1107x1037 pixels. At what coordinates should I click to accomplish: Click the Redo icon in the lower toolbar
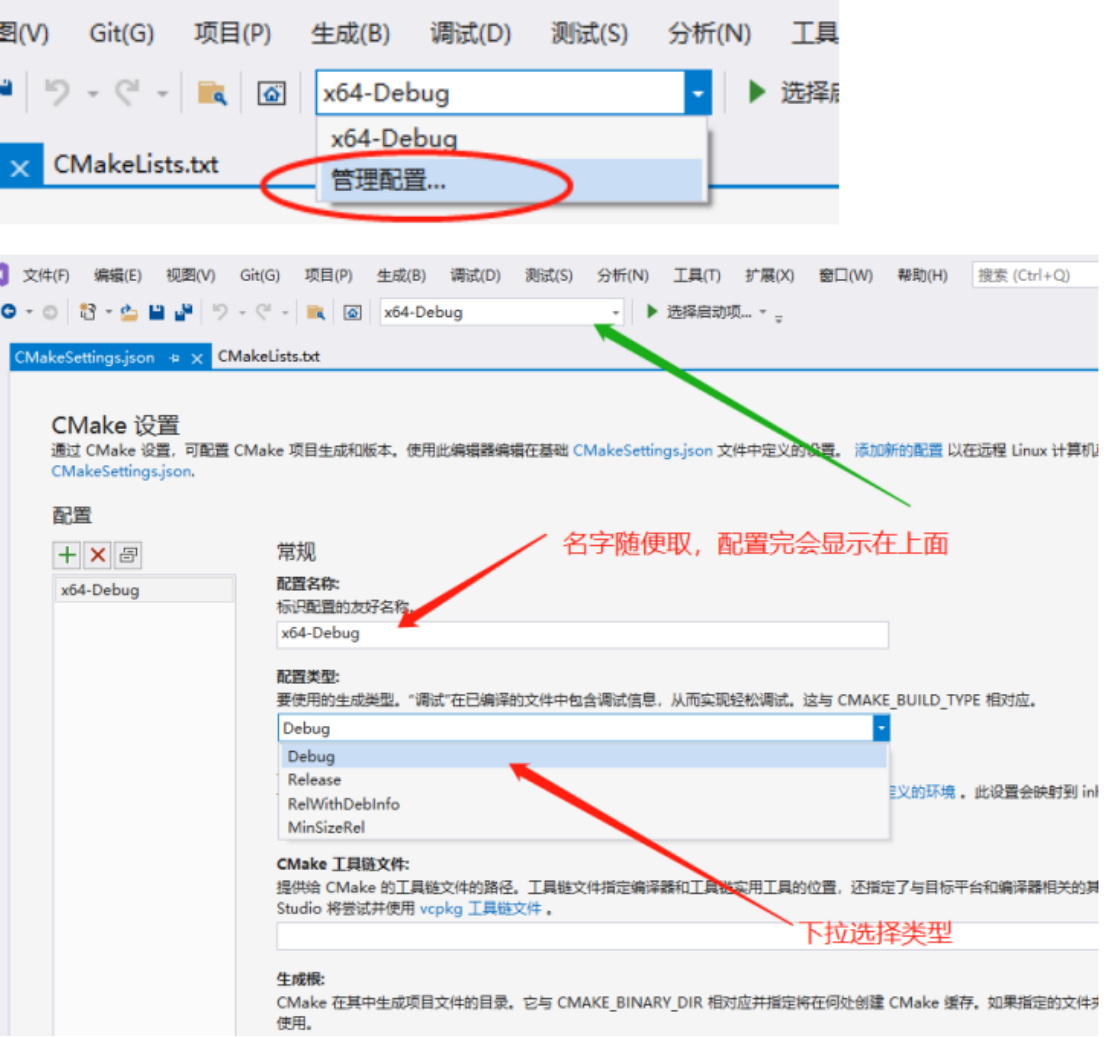pyautogui.click(x=263, y=311)
